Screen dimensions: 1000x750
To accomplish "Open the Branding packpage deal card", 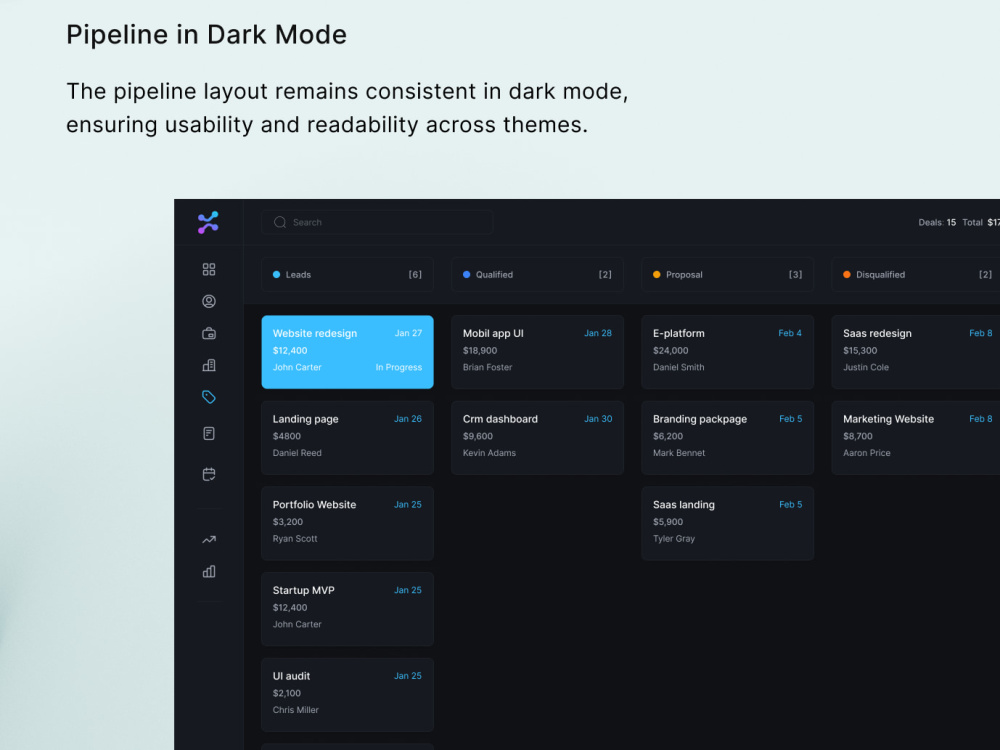I will click(728, 438).
